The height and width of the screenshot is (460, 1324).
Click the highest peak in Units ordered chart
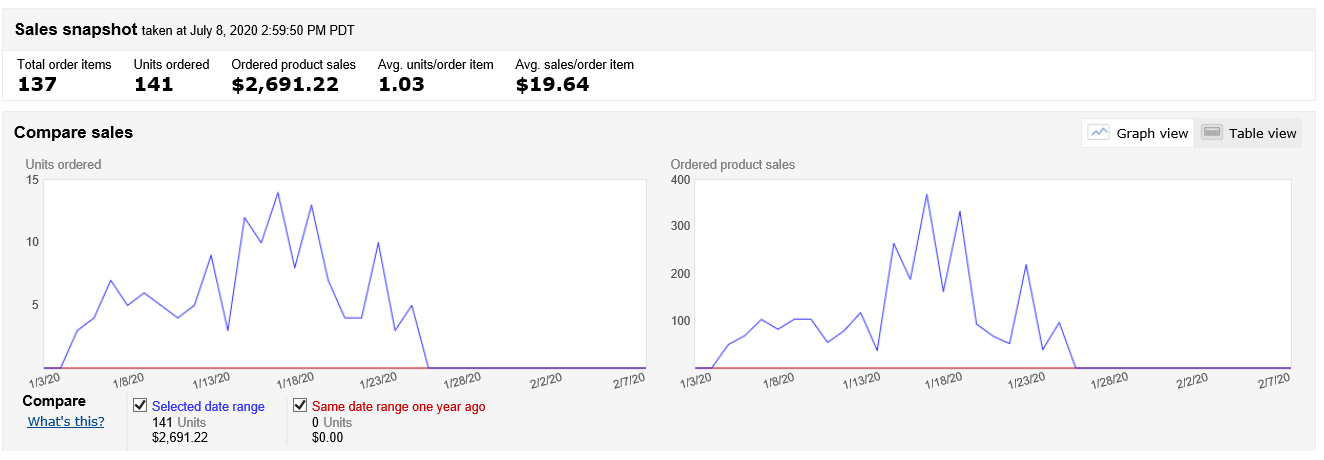[278, 193]
